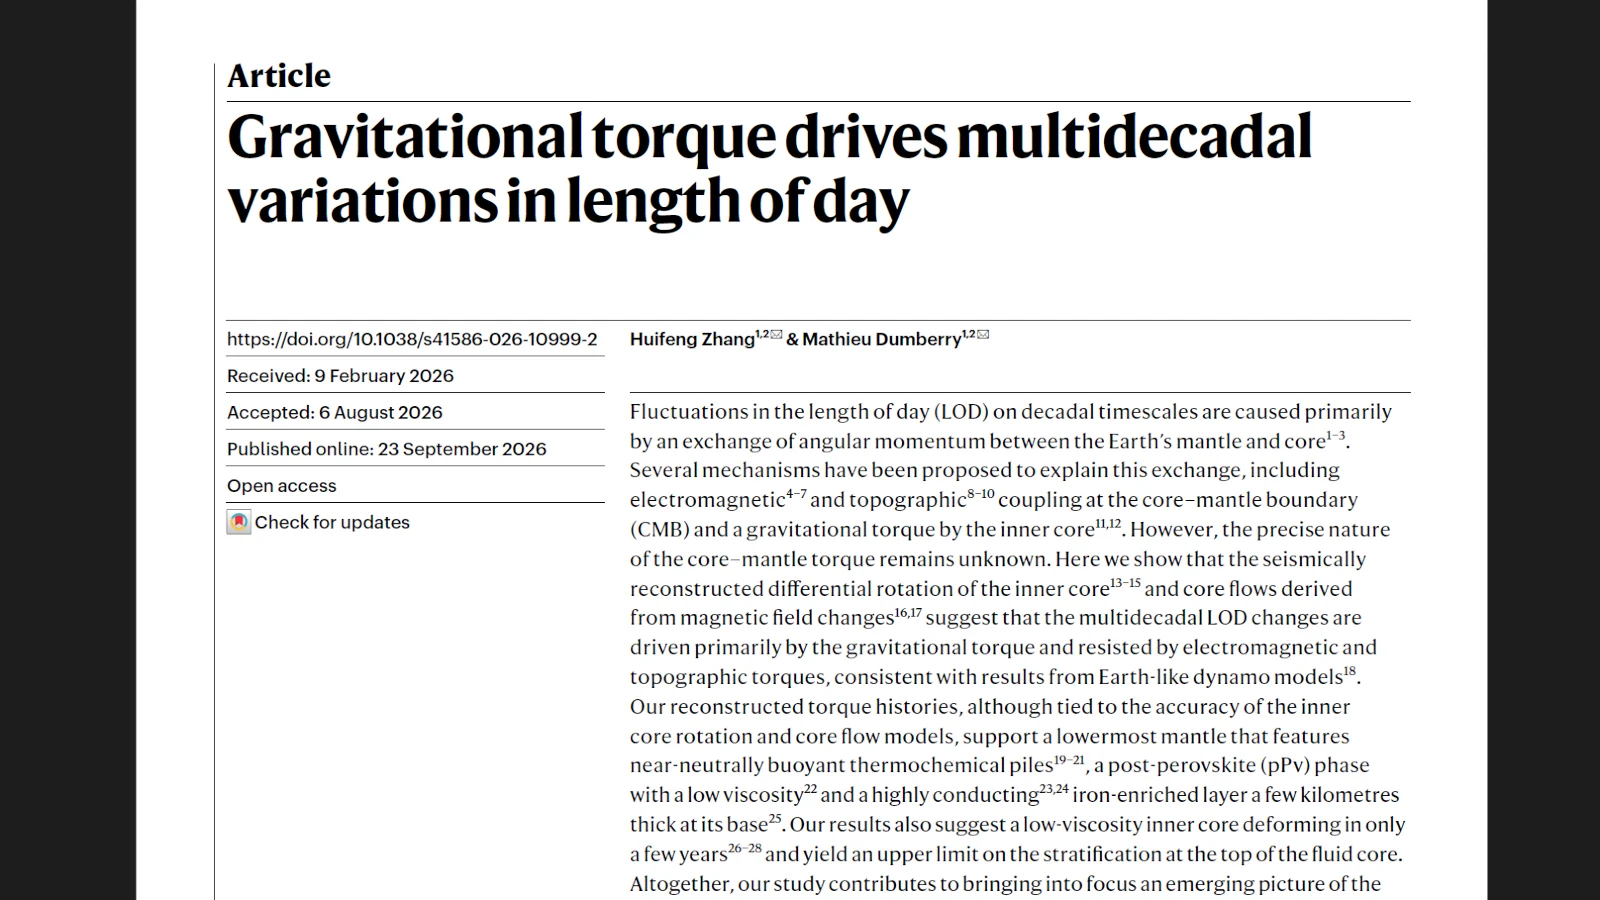The width and height of the screenshot is (1600, 900).
Task: Open citation 23,24 after 'highly conducting'
Action: coord(1054,788)
